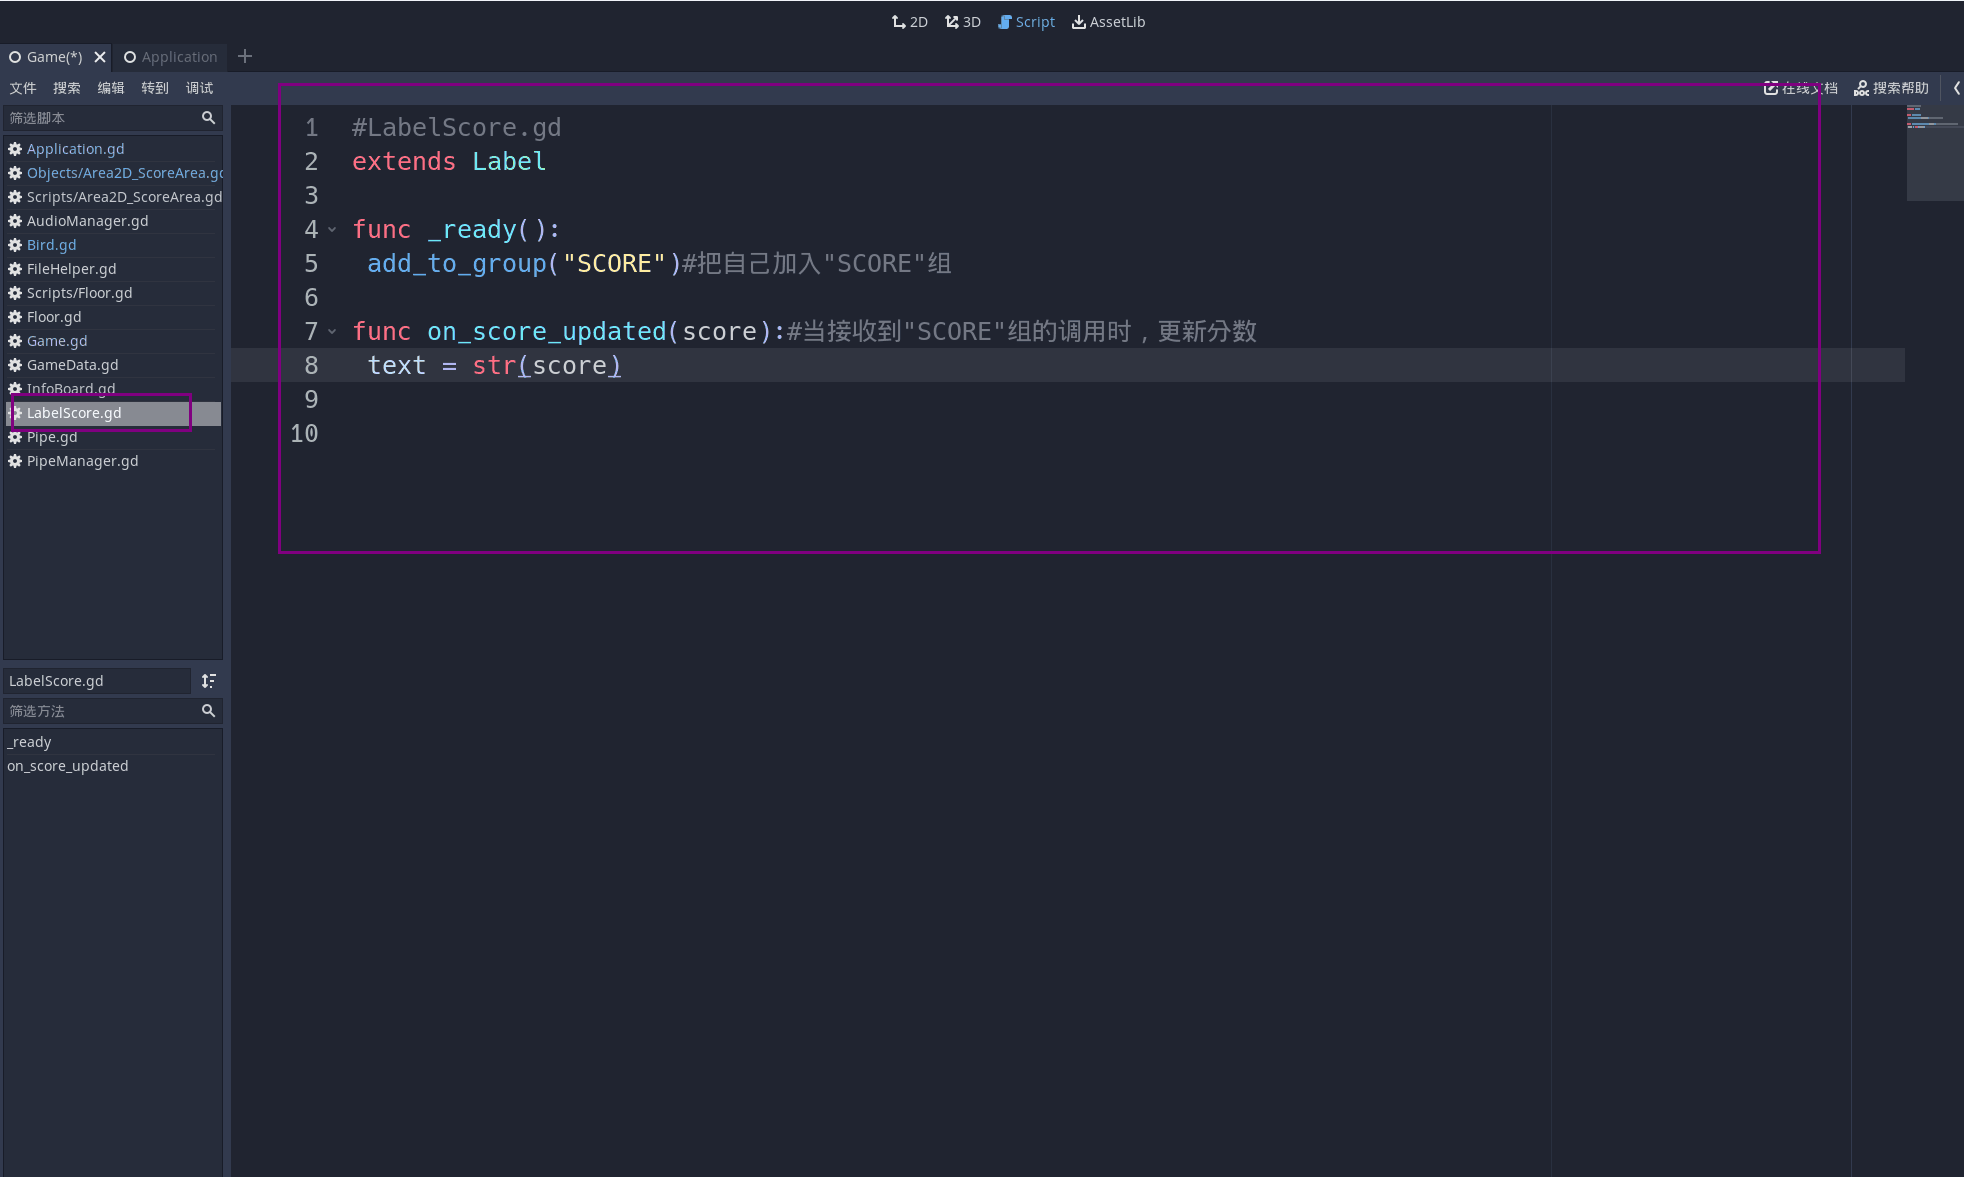The image size is (1964, 1177).
Task: Fold the _ready function on line 4
Action: pyautogui.click(x=332, y=230)
